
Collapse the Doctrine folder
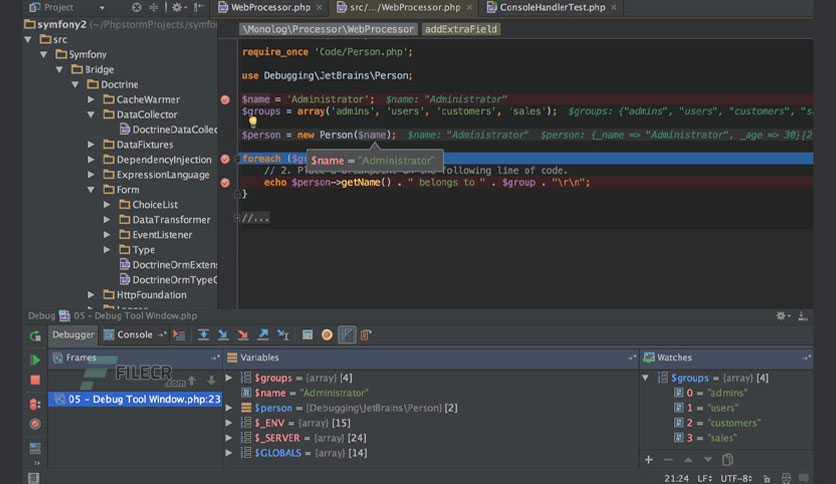pos(75,84)
